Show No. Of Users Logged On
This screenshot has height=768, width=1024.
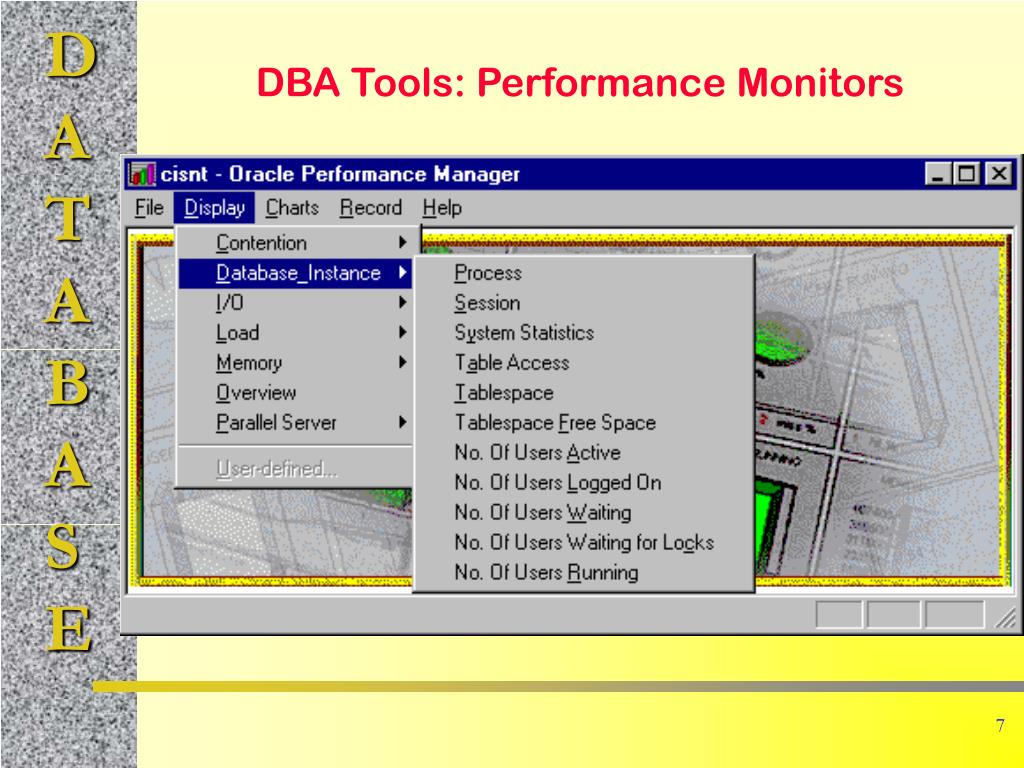point(584,483)
